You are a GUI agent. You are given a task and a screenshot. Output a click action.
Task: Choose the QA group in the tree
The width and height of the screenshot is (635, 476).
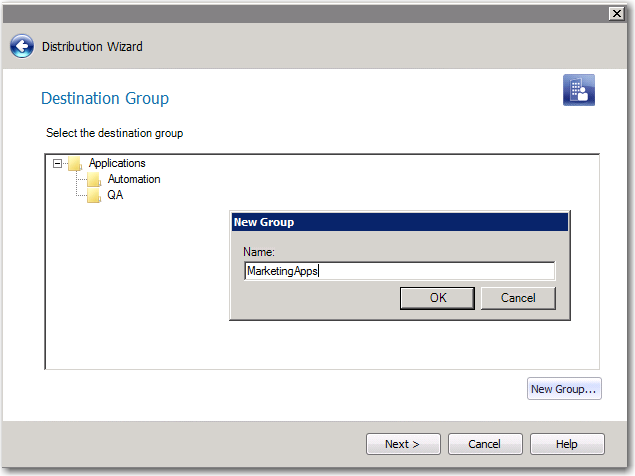pyautogui.click(x=116, y=195)
